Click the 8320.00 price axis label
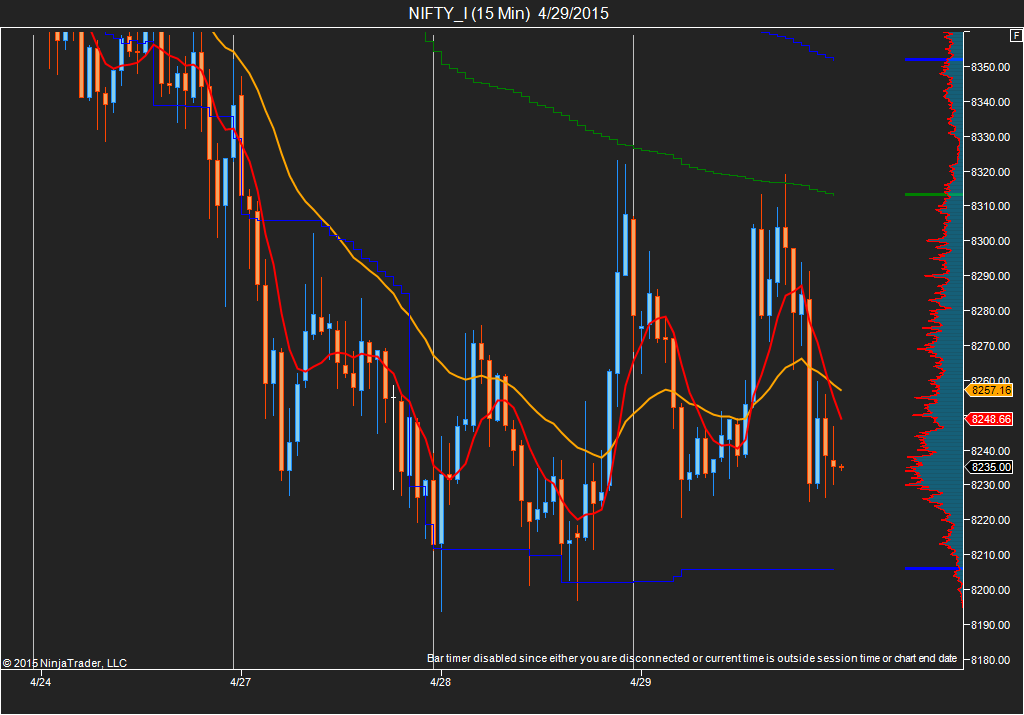This screenshot has width=1024, height=715. [x=990, y=172]
